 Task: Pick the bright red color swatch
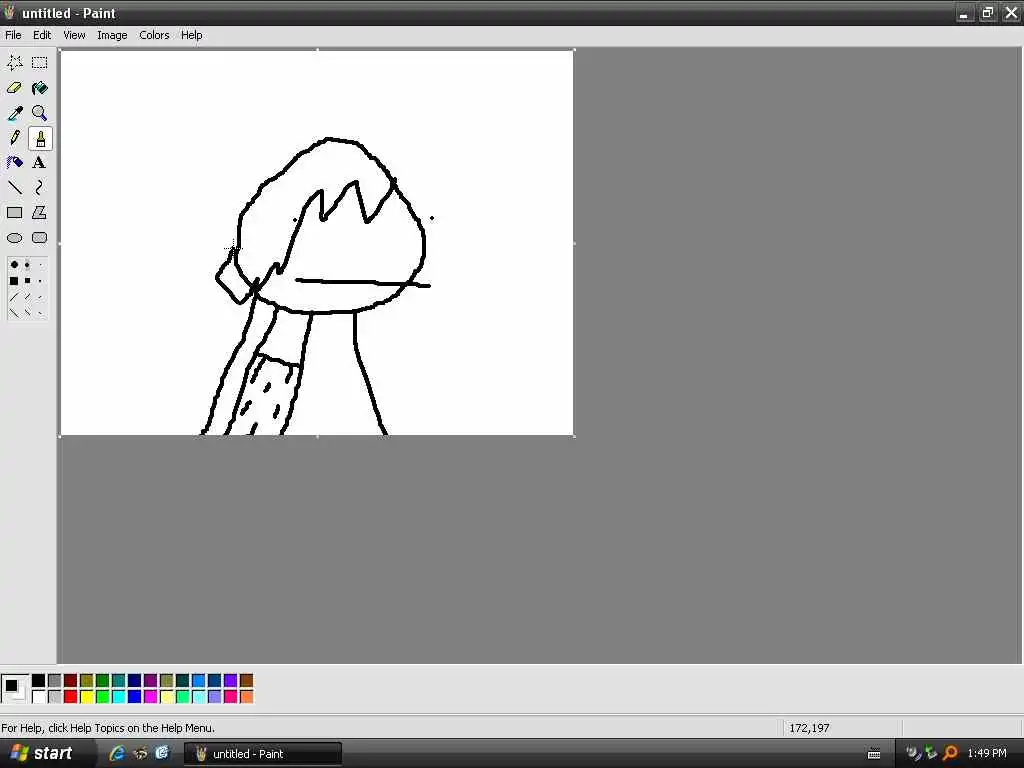pos(71,697)
